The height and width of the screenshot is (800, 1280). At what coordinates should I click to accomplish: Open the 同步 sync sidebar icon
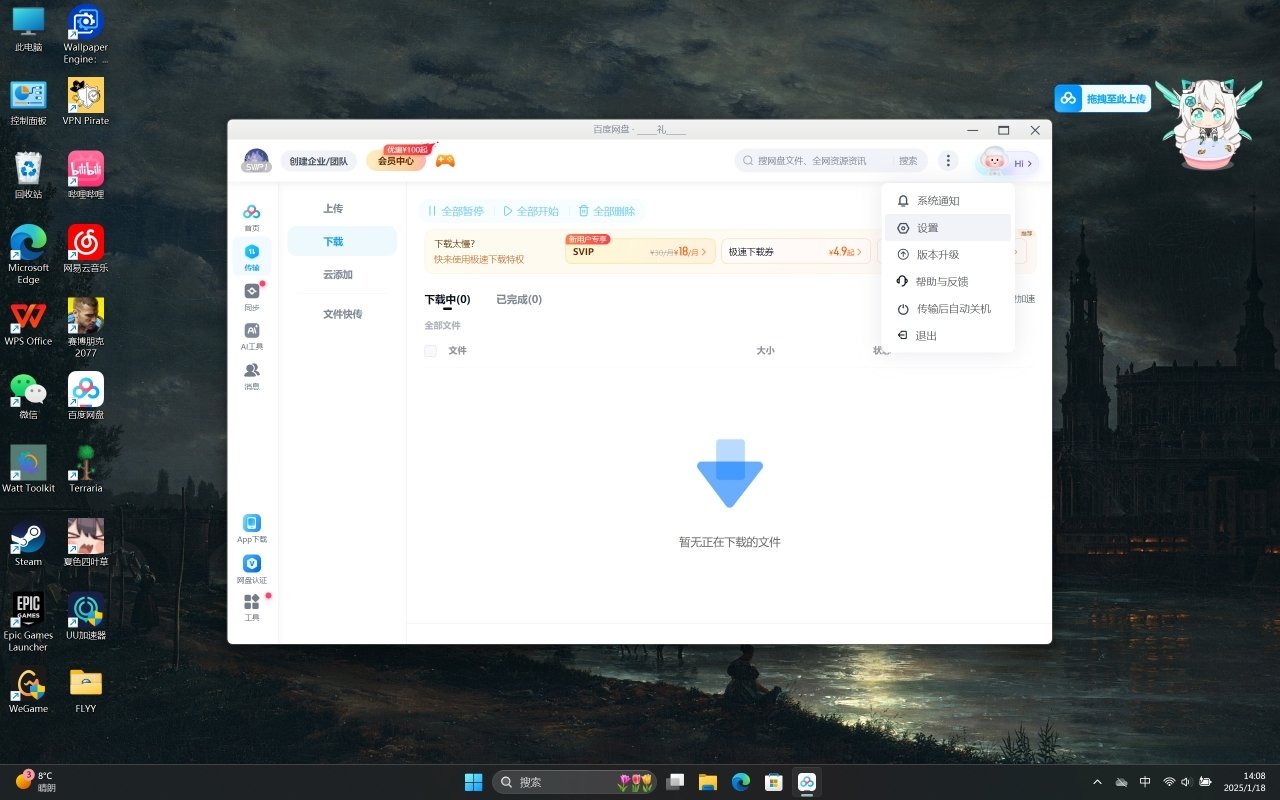(252, 296)
